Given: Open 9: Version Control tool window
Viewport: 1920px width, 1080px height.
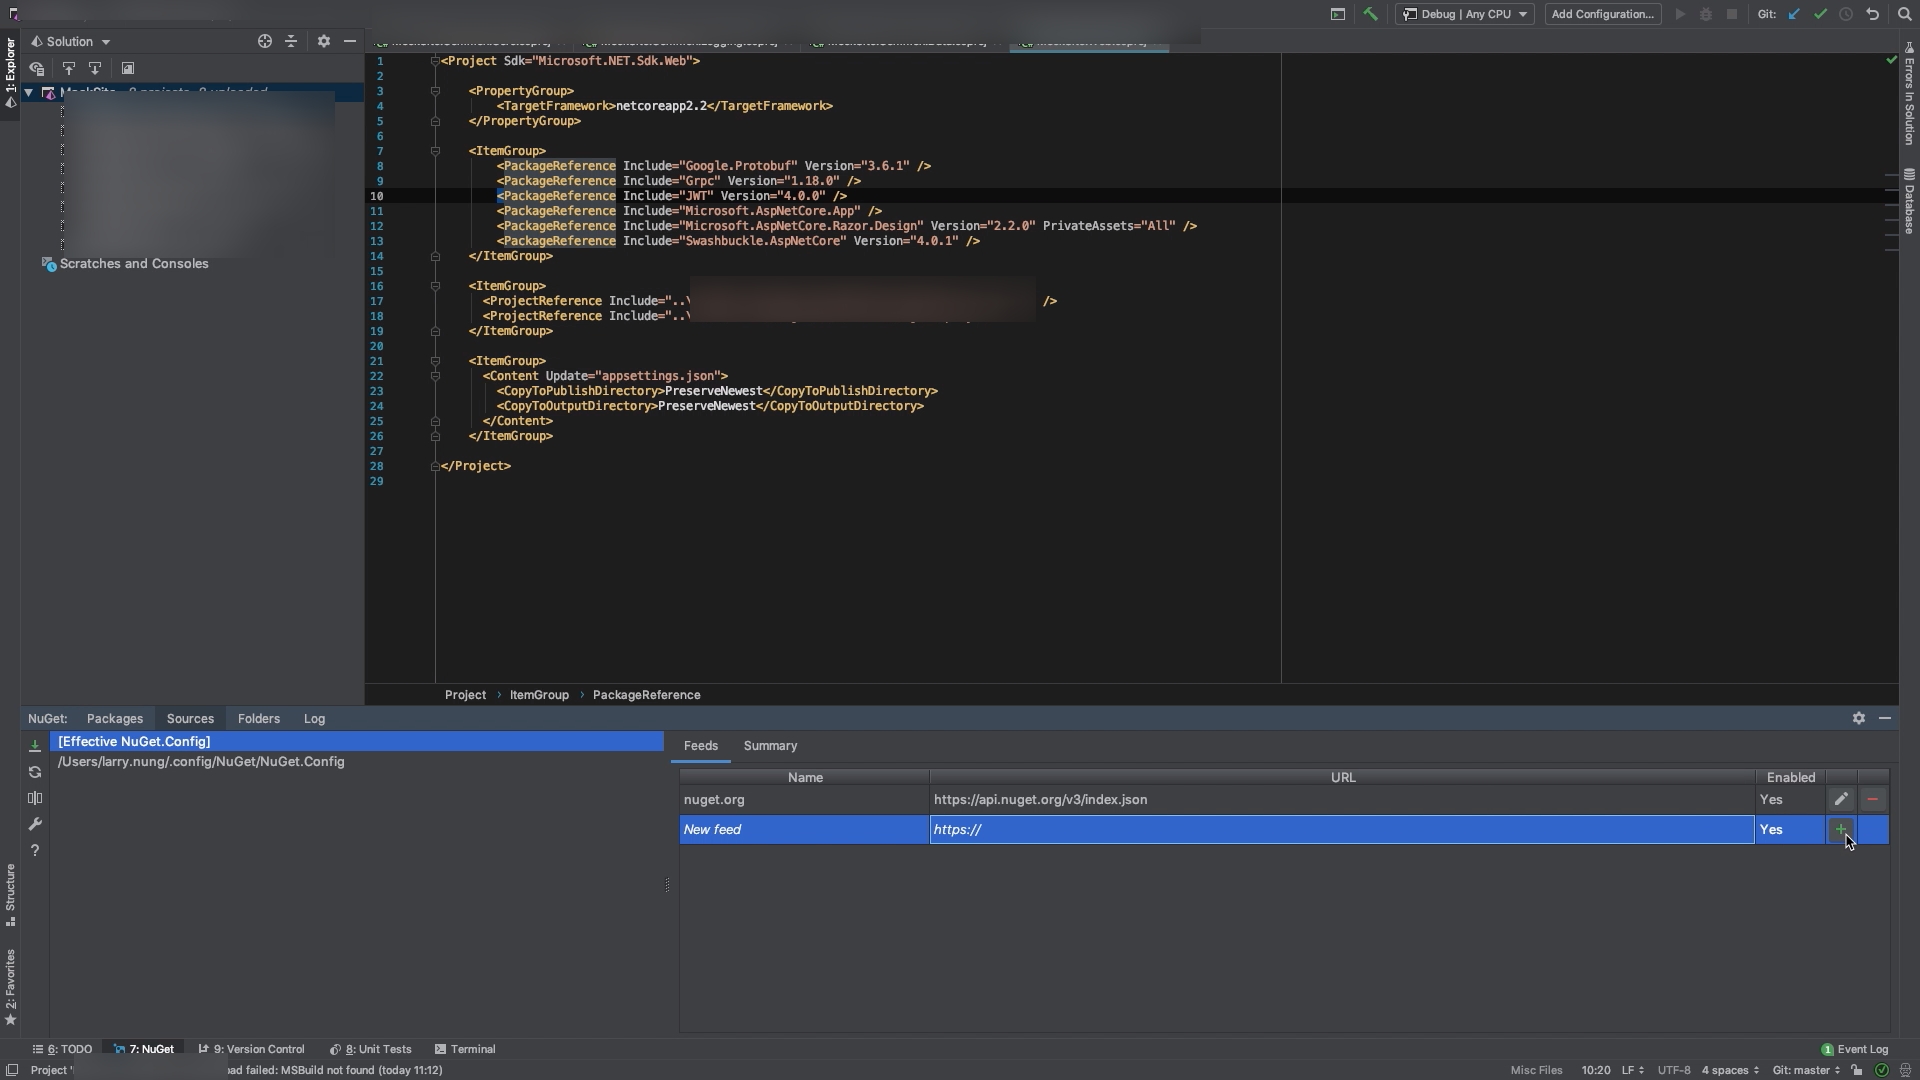Looking at the screenshot, I should [x=251, y=1049].
